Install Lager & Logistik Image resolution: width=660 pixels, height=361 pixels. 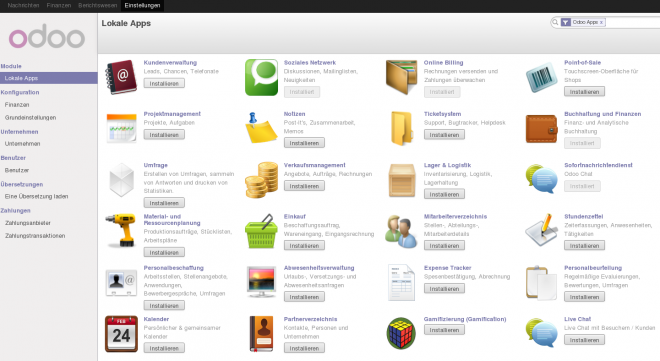[444, 194]
